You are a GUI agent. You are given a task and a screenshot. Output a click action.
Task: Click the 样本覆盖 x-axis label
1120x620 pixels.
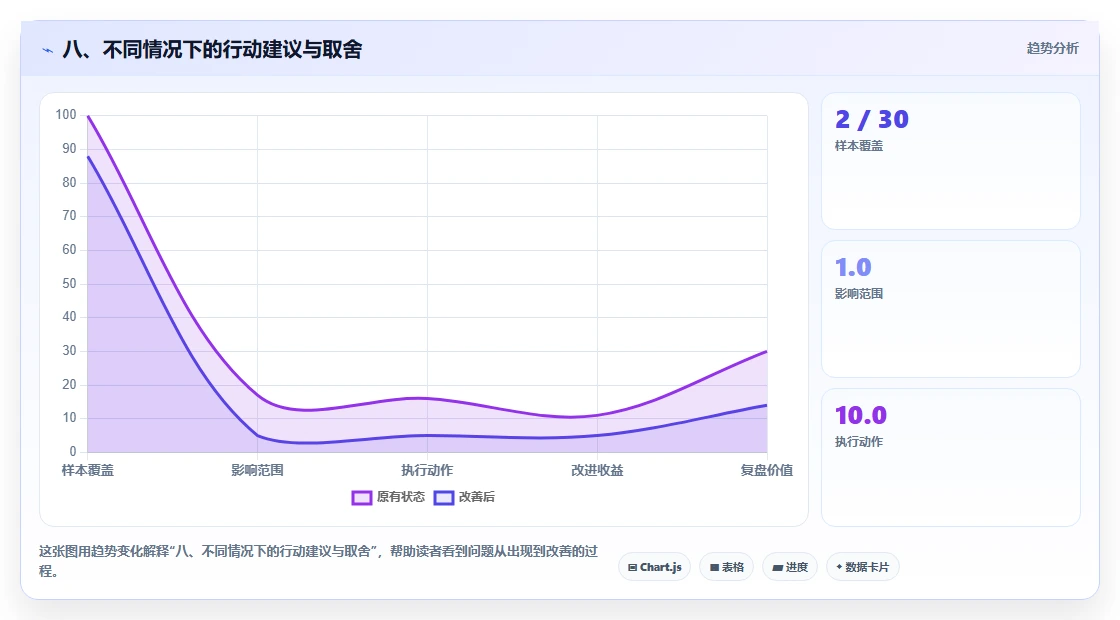tap(88, 470)
